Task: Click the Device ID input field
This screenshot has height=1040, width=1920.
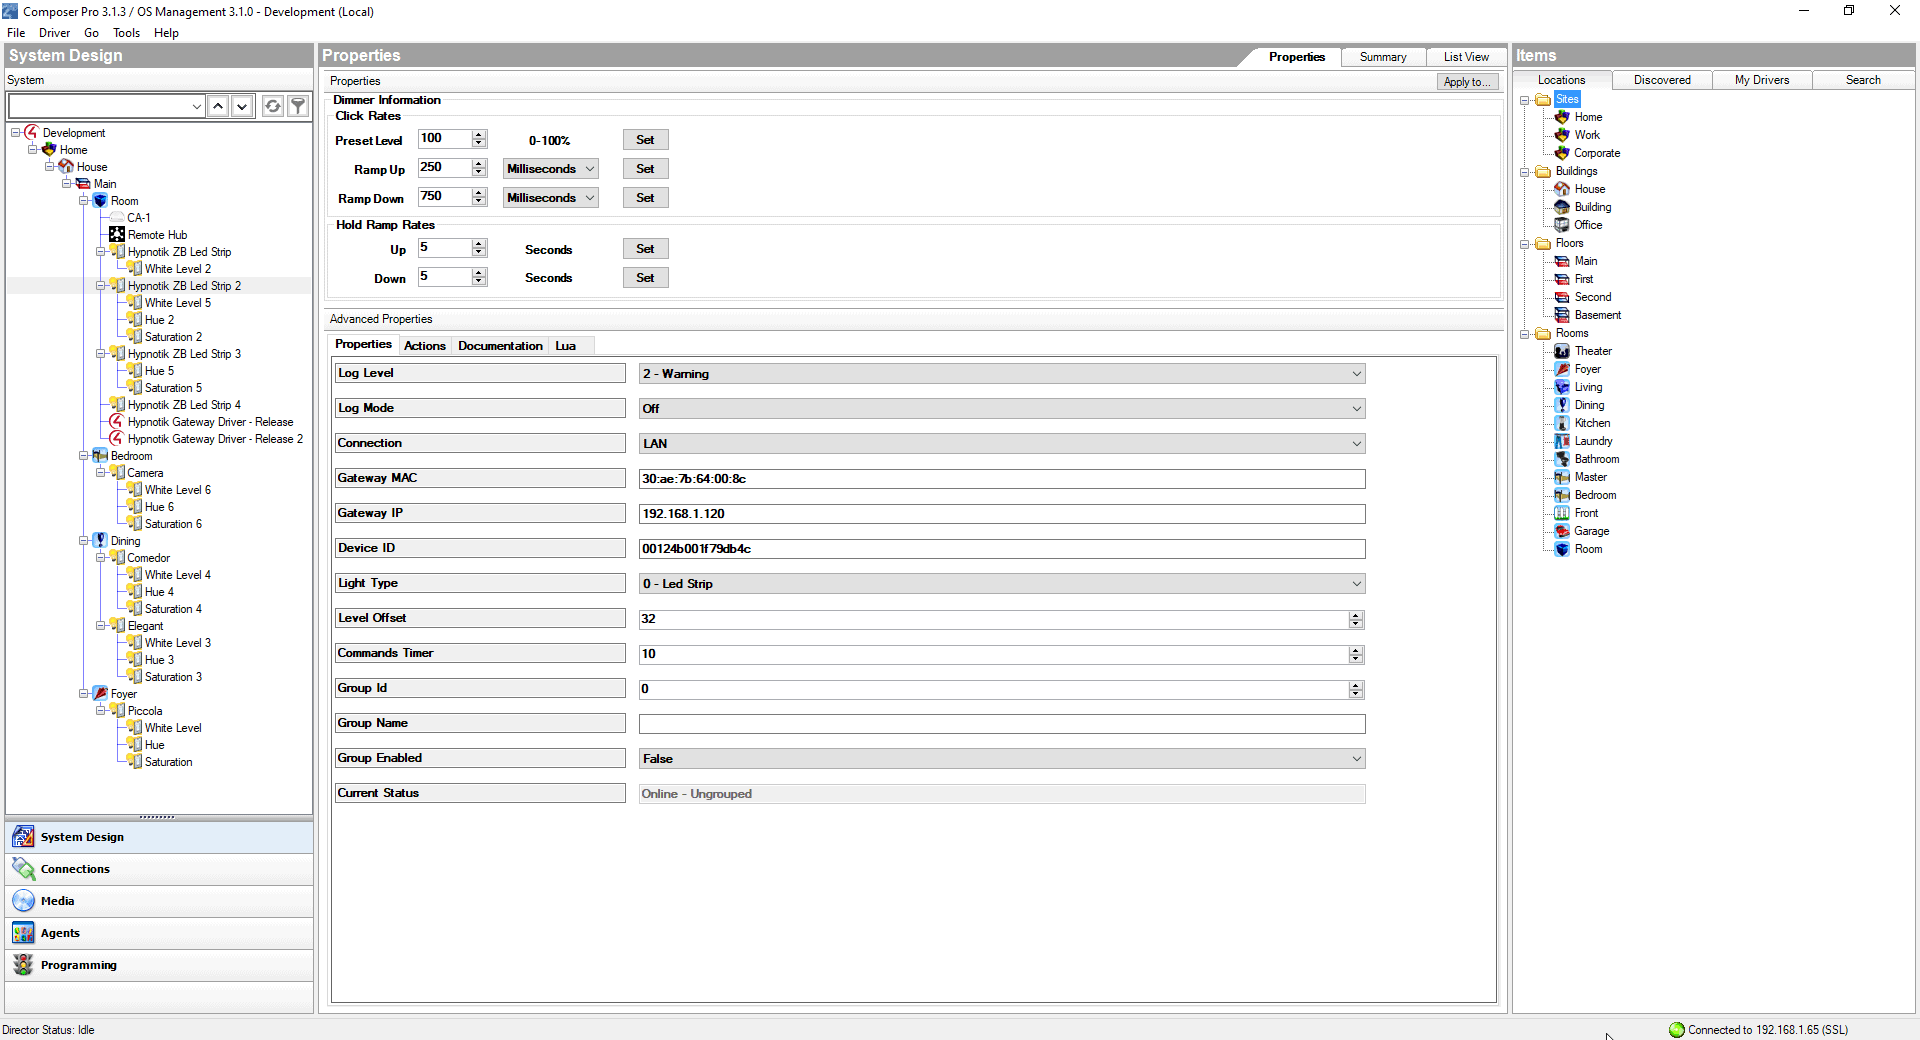Action: point(1002,549)
